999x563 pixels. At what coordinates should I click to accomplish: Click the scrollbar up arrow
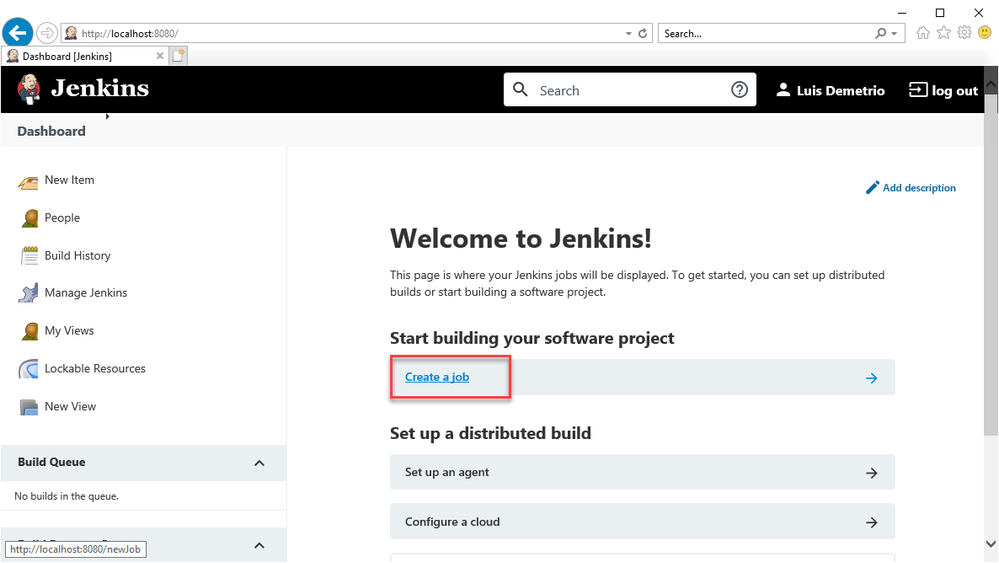pos(991,84)
